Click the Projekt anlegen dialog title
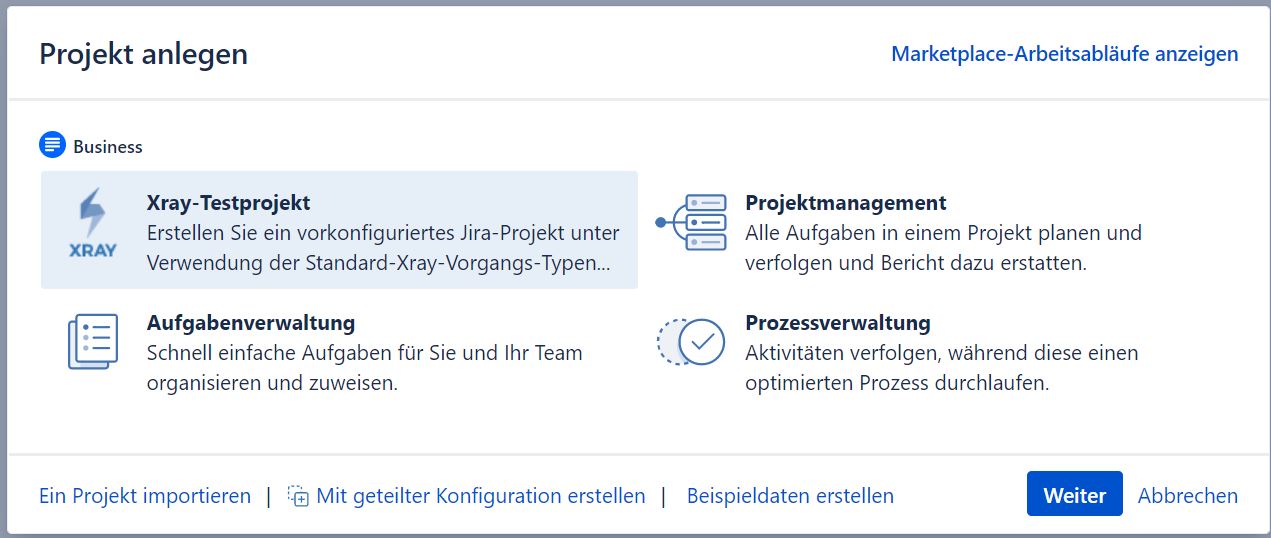 [x=143, y=54]
